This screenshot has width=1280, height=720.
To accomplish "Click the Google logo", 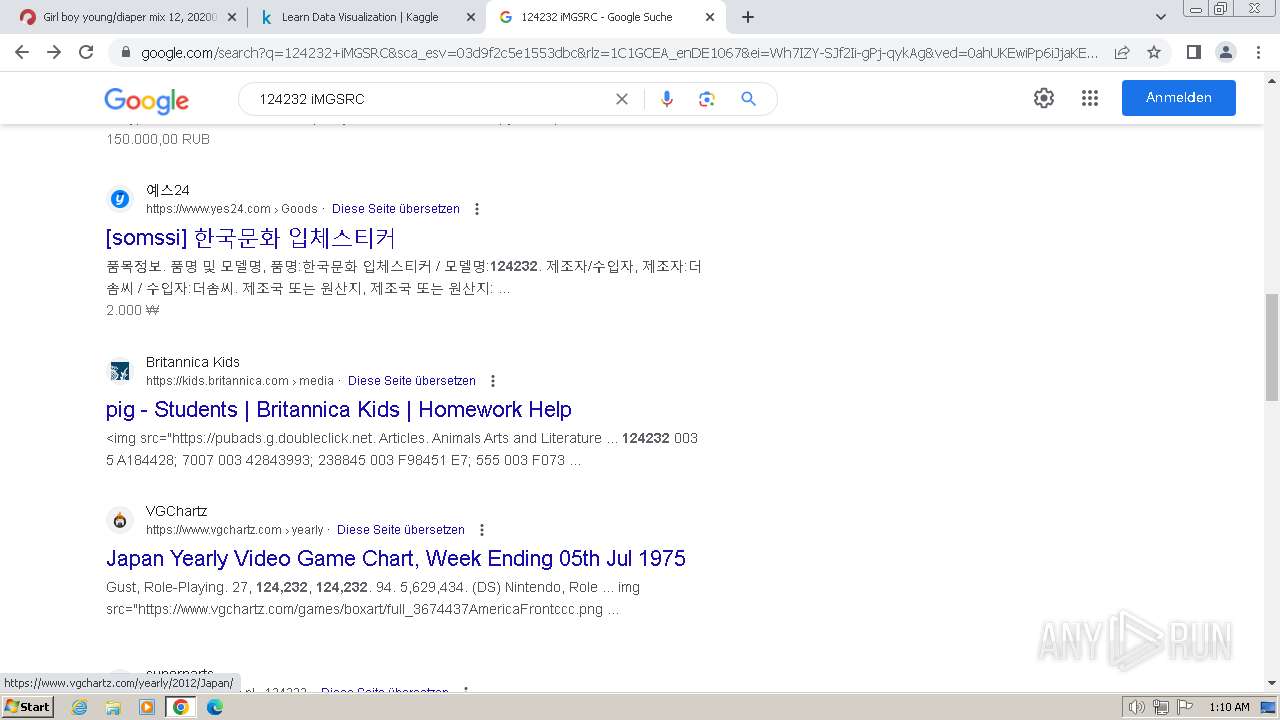I will 146,100.
